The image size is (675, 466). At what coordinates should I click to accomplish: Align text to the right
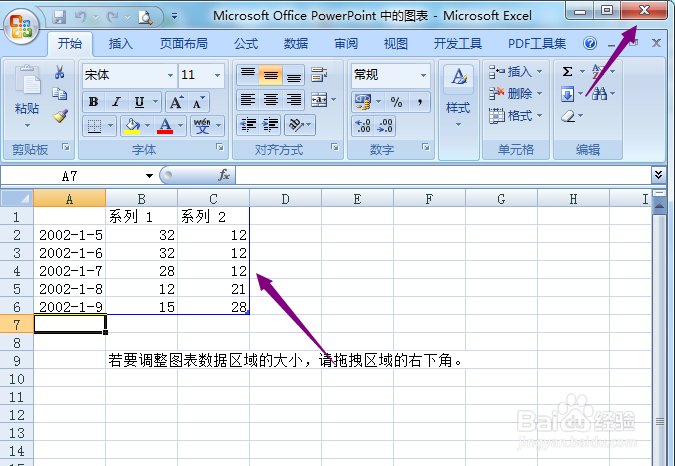[294, 100]
